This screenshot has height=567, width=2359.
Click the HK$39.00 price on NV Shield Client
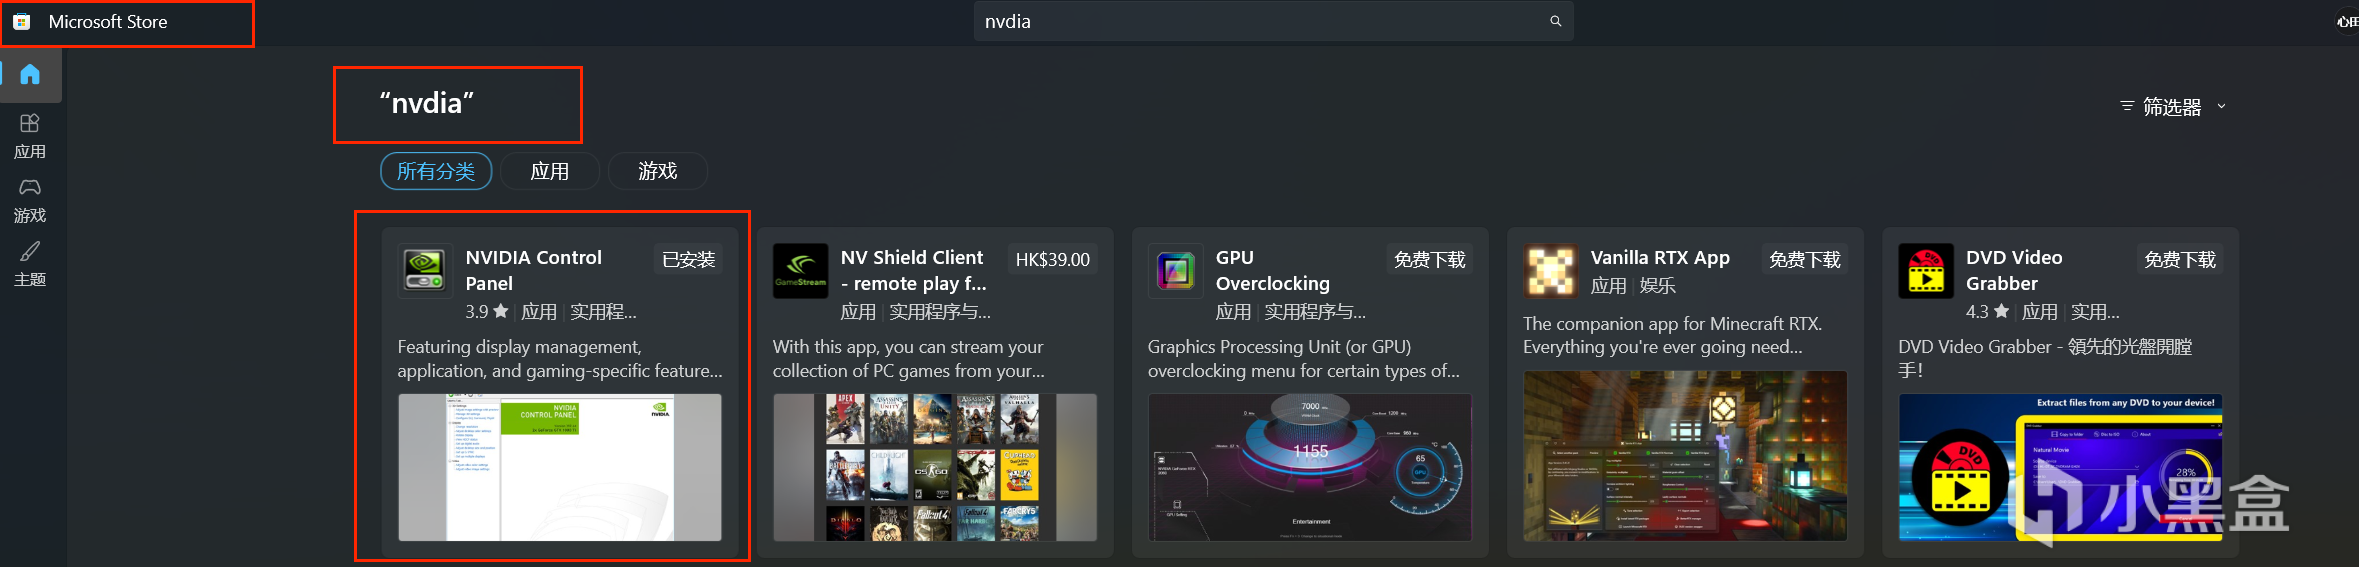(1052, 260)
